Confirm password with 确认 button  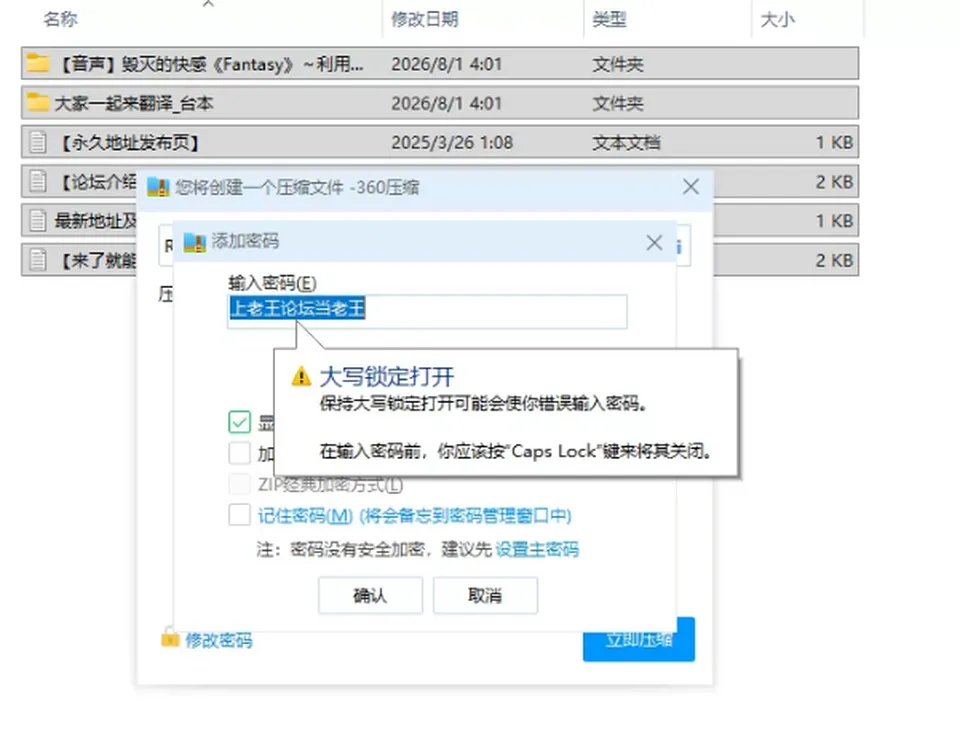coord(370,595)
